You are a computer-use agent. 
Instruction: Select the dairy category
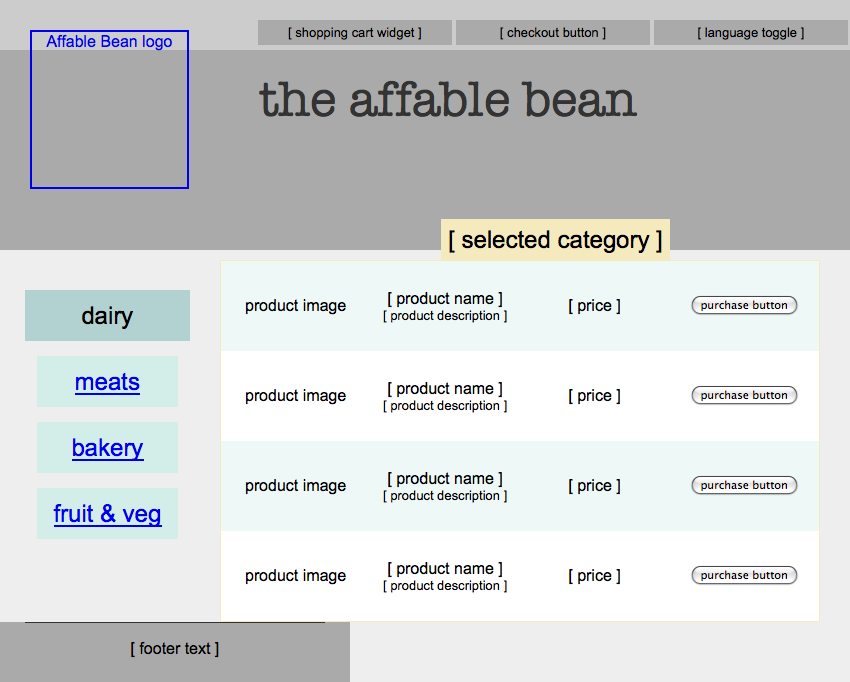107,316
